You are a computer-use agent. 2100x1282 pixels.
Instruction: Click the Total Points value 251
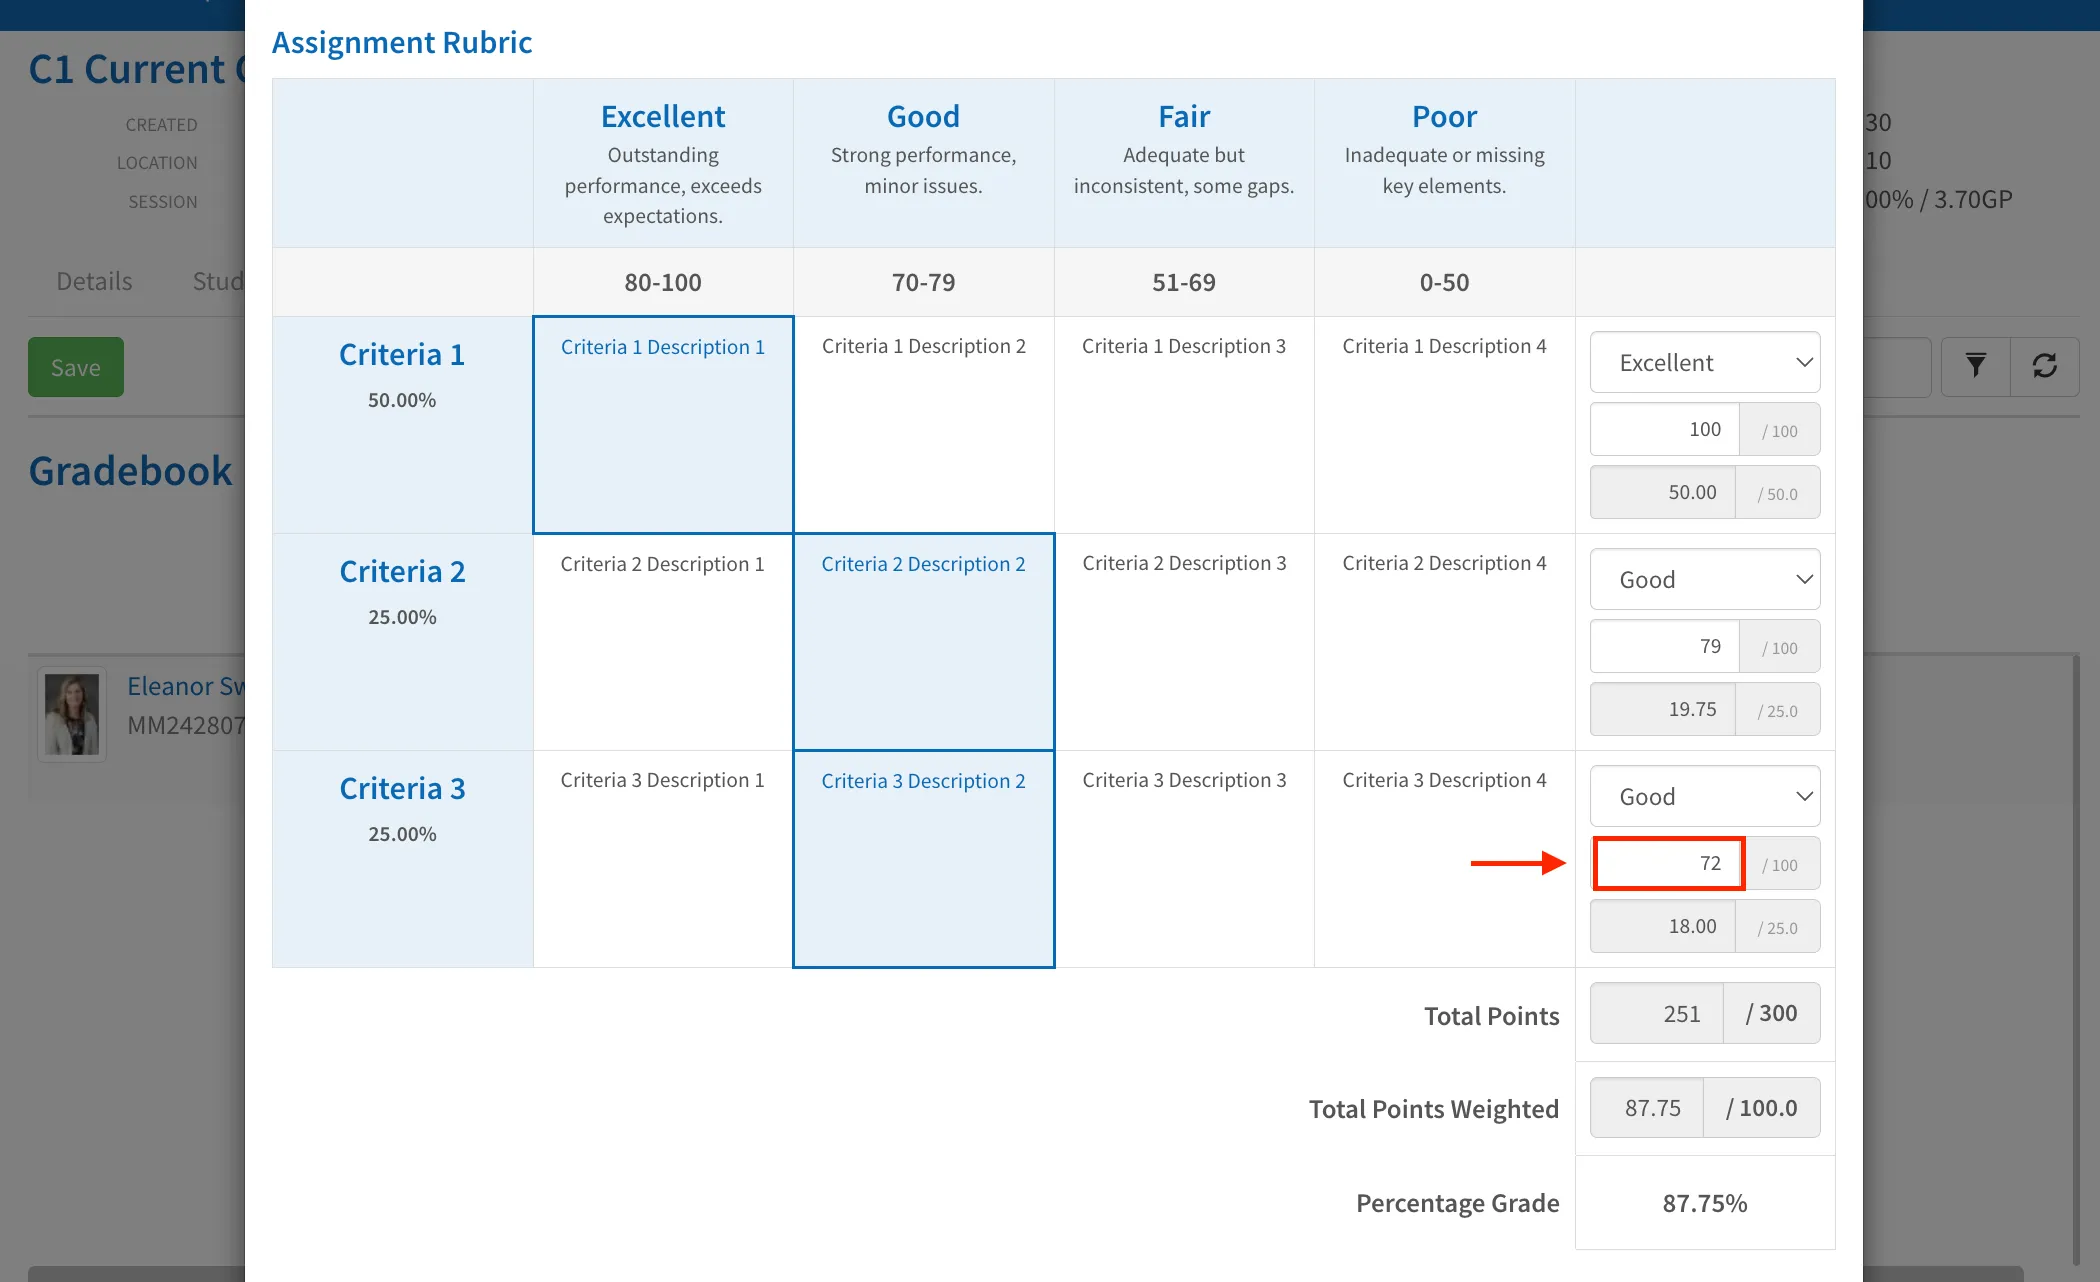click(1657, 1013)
